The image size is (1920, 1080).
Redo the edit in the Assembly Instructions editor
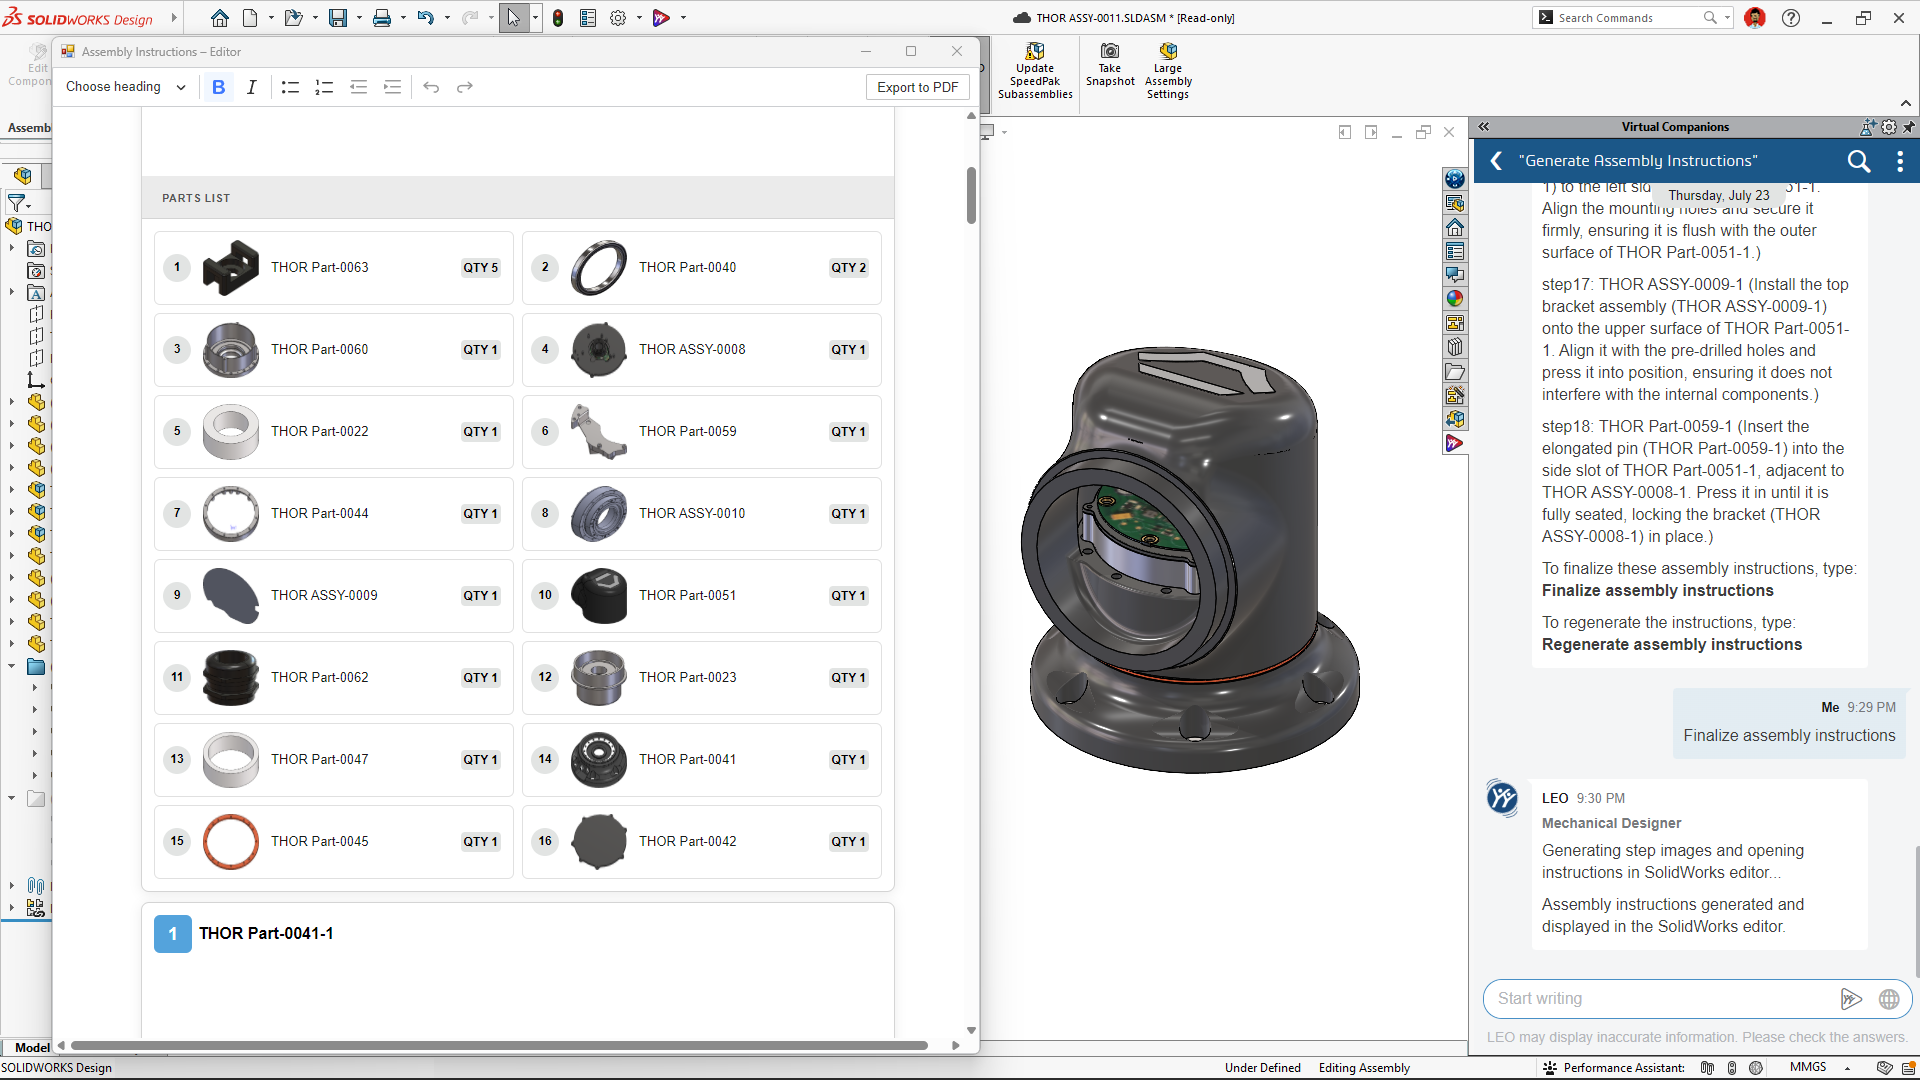(x=465, y=87)
